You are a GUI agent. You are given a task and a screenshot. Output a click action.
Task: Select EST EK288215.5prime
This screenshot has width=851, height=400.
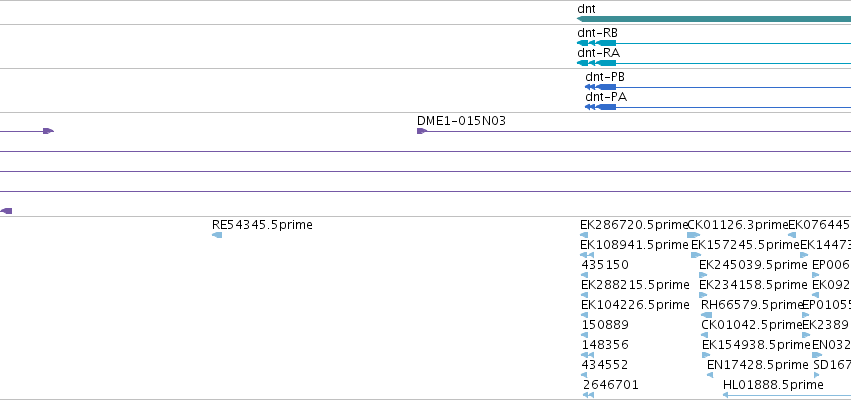(x=635, y=285)
